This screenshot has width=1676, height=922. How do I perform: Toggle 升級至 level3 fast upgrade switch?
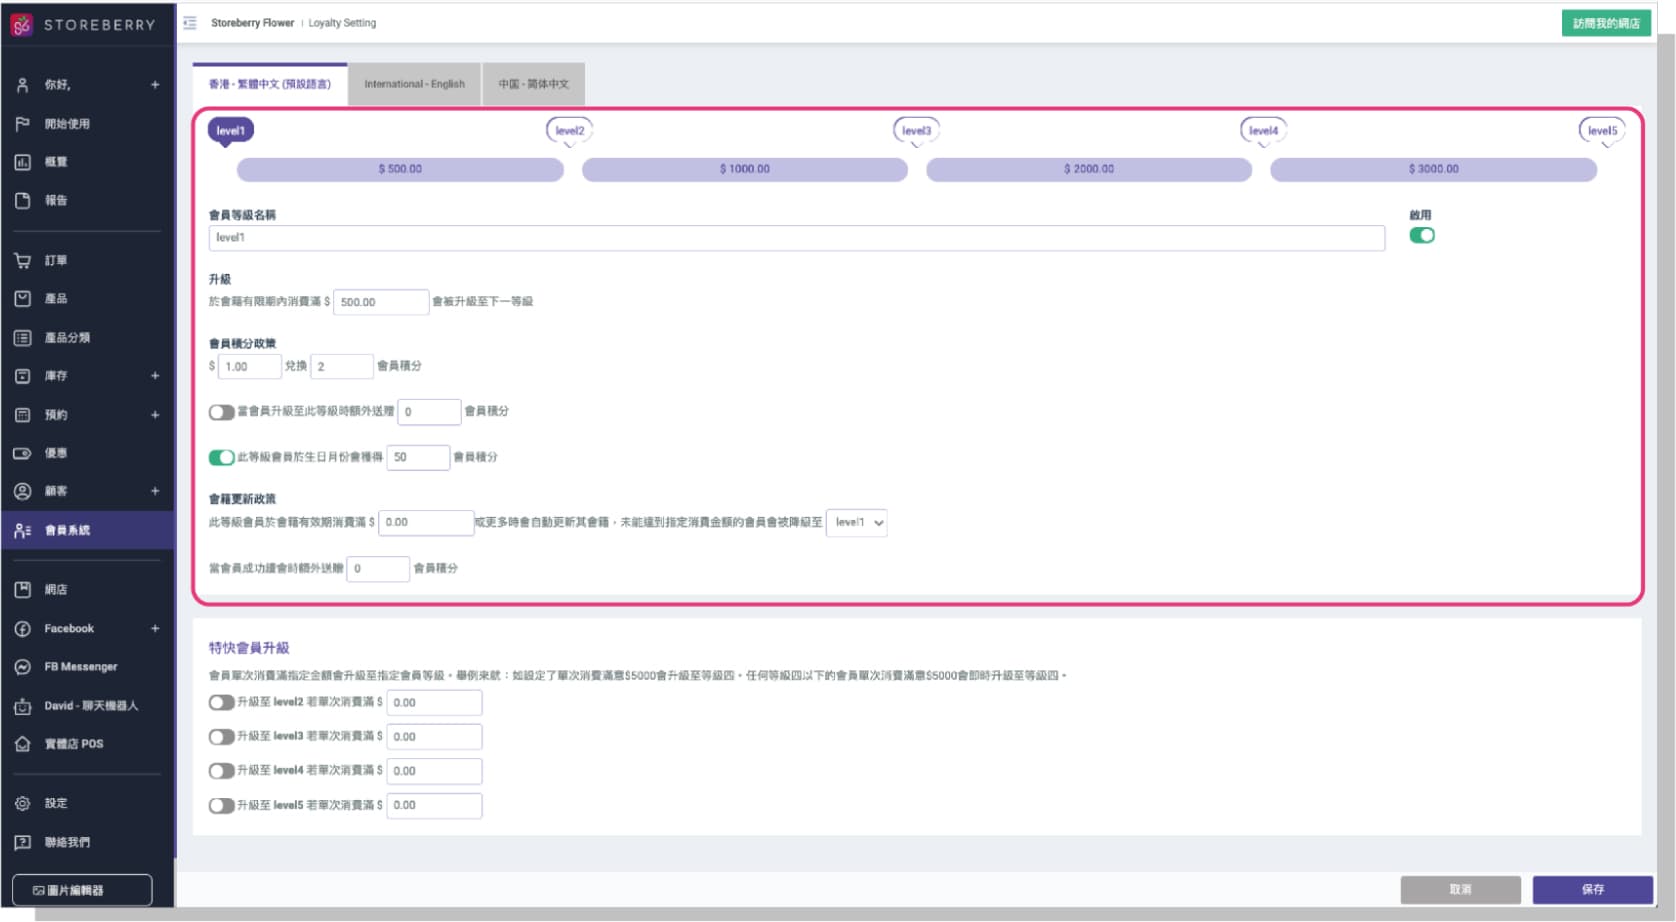pyautogui.click(x=221, y=737)
